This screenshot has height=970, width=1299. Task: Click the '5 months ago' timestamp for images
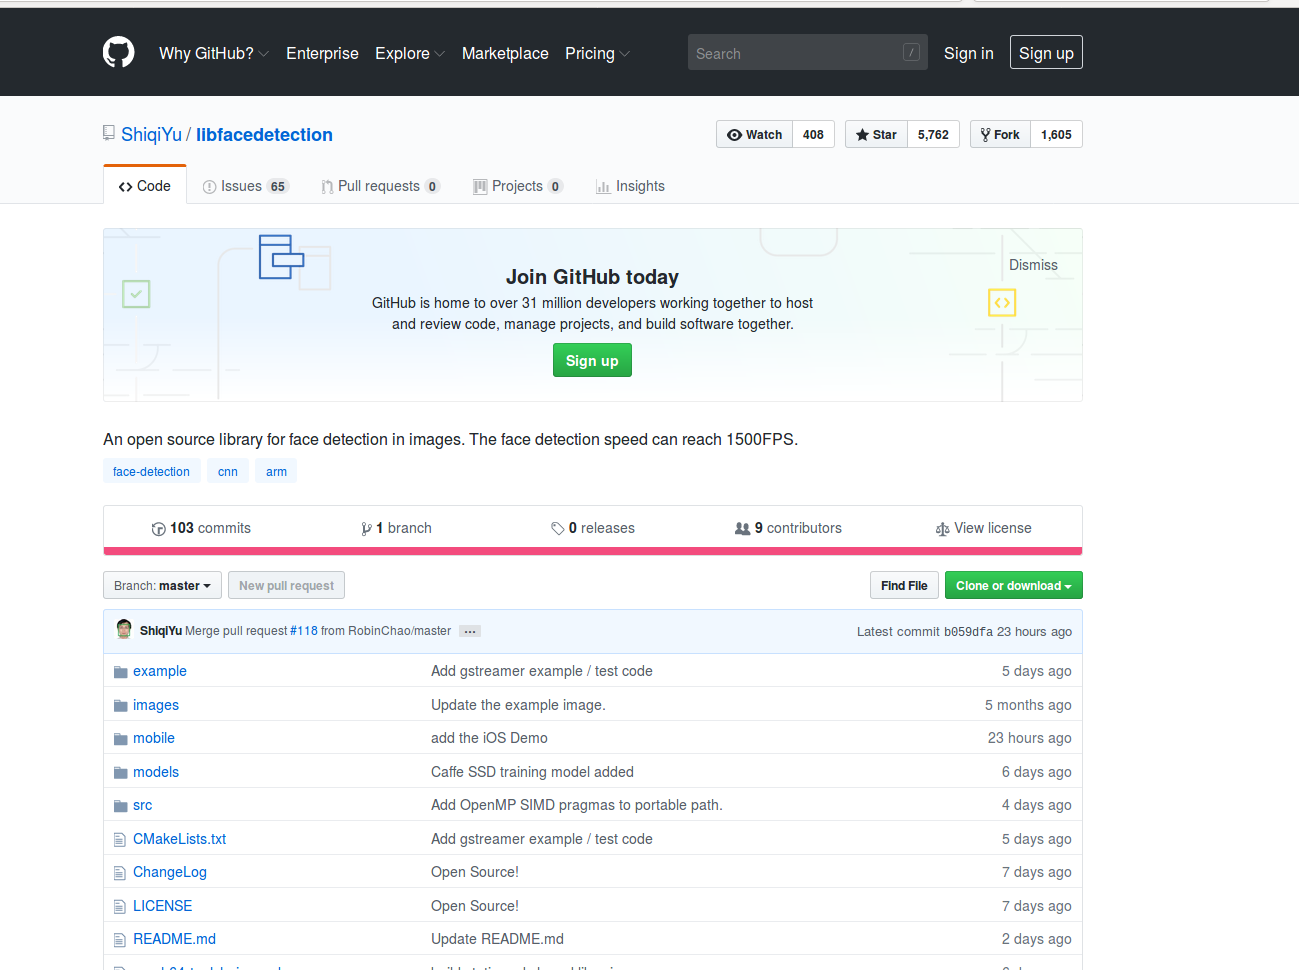[1028, 705]
